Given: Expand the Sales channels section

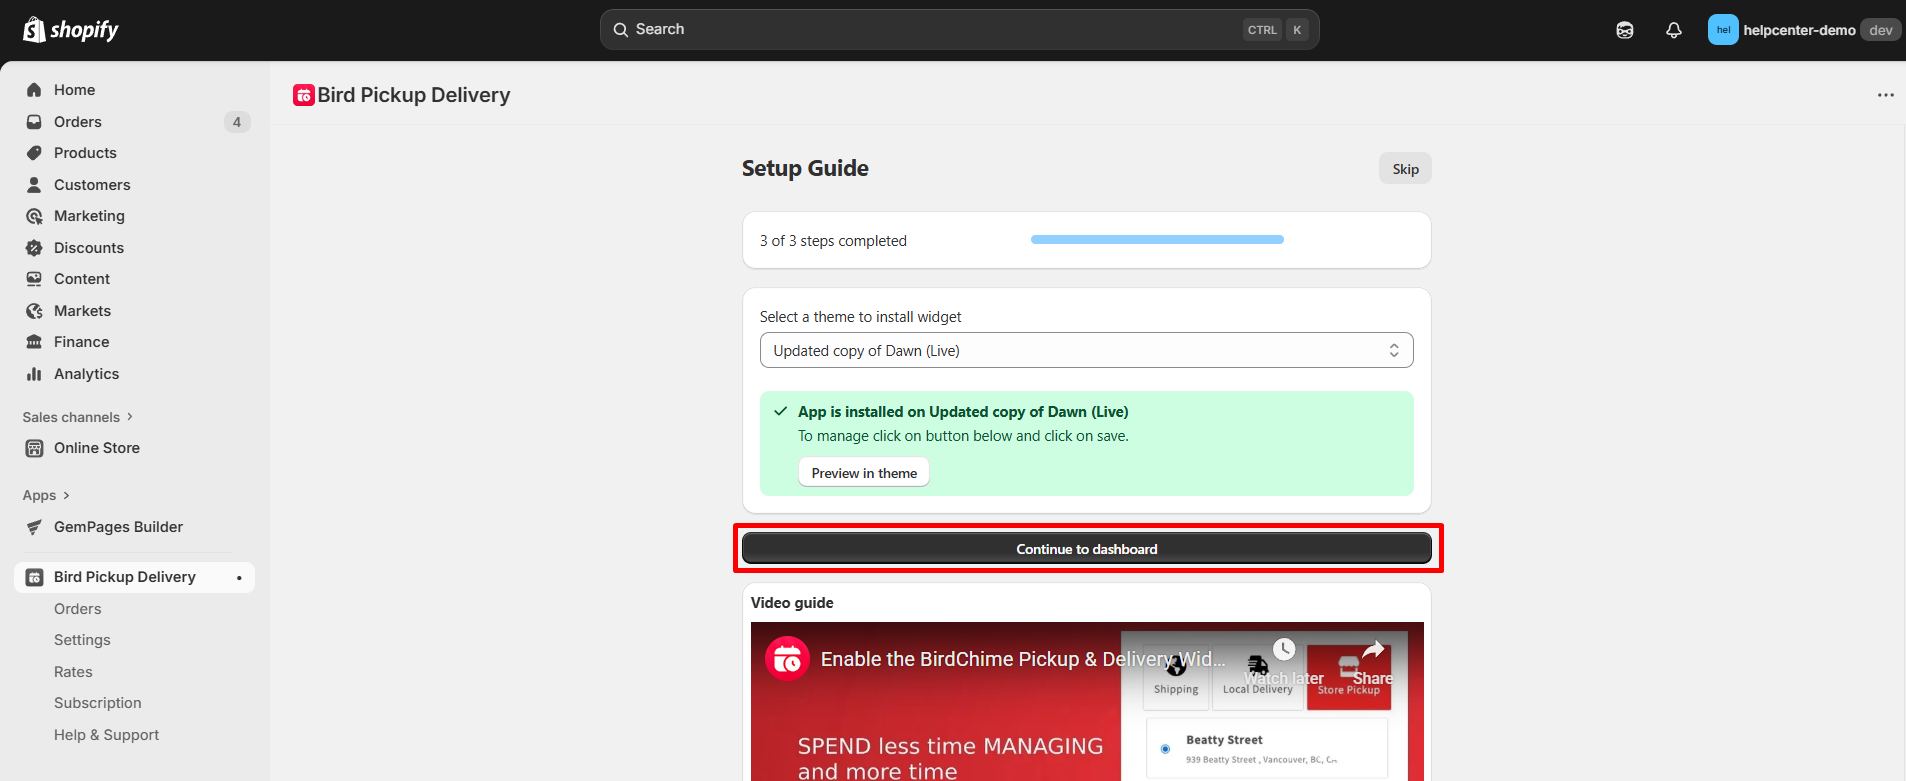Looking at the screenshot, I should coord(78,417).
